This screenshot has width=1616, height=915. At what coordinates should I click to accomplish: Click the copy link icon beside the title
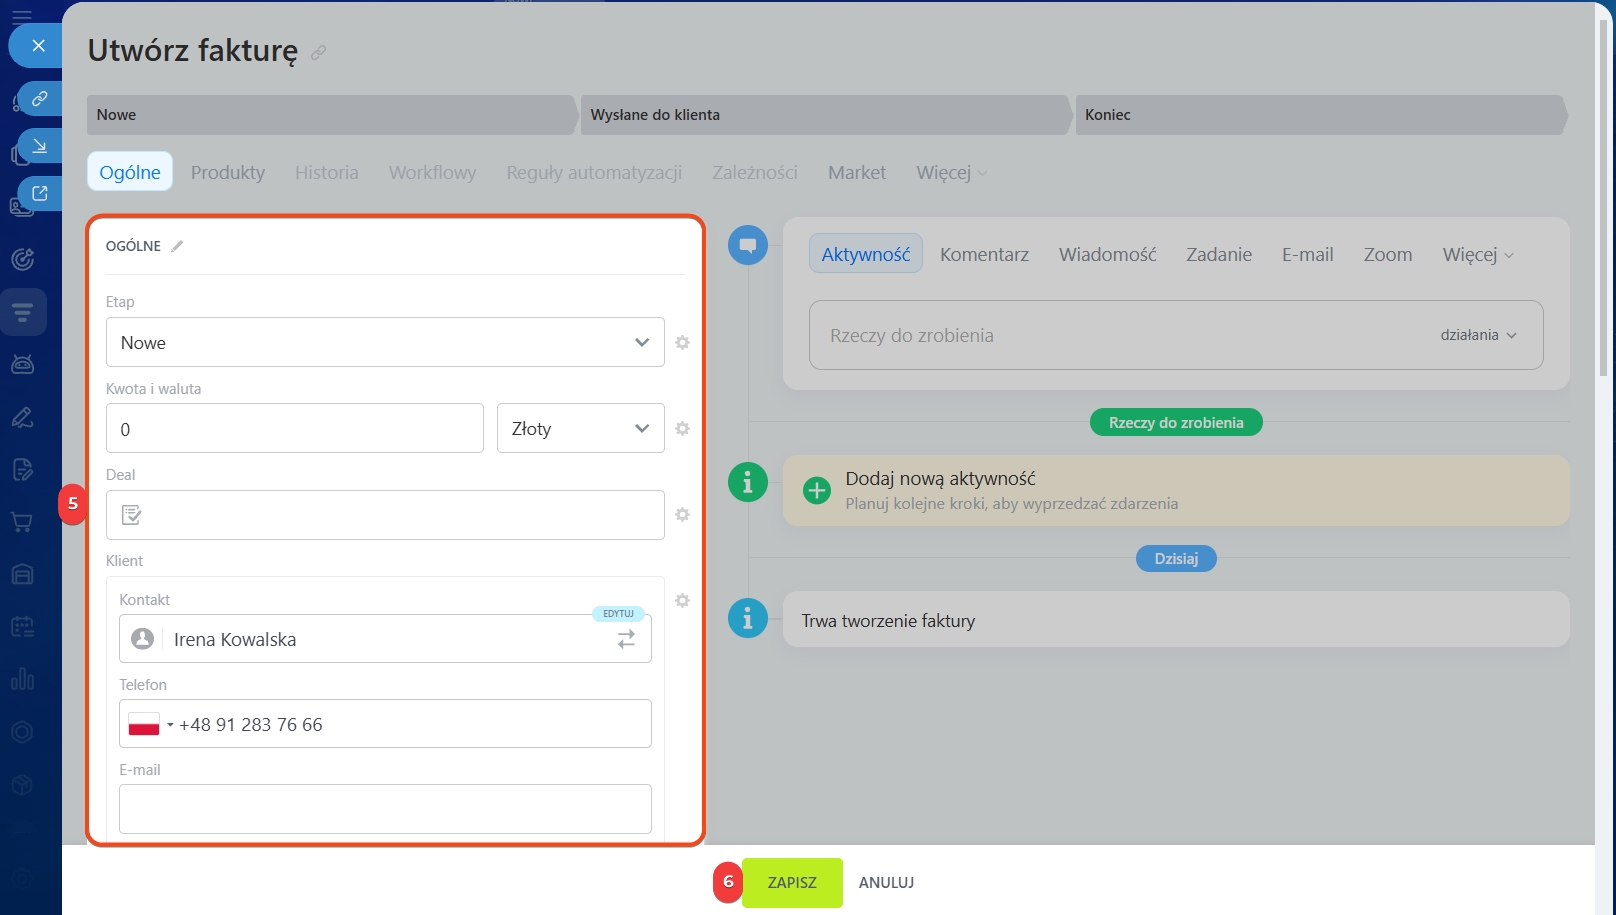(x=318, y=52)
